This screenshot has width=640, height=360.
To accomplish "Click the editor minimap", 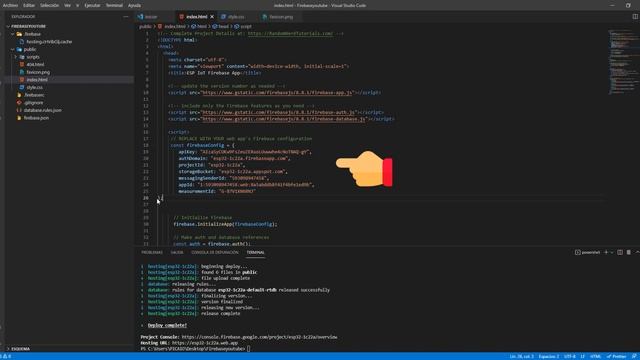I will [x=622, y=61].
